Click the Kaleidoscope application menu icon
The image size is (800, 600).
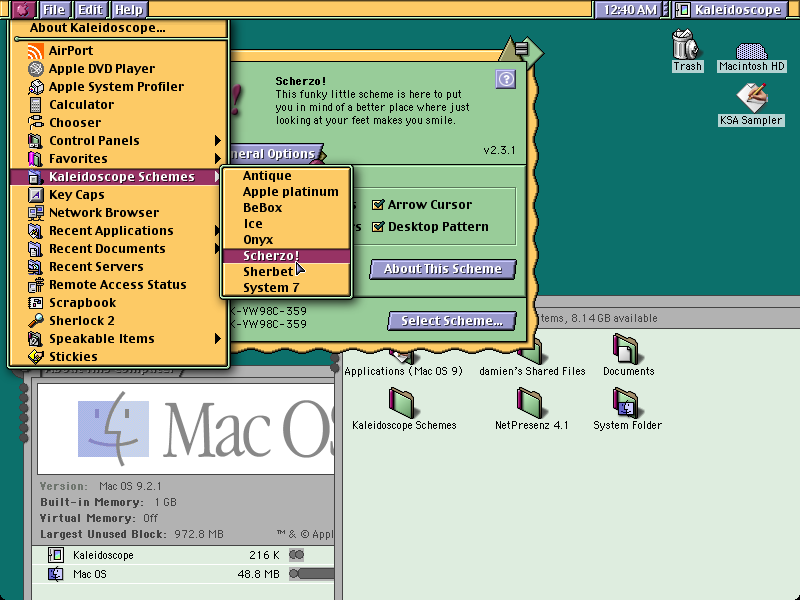point(683,10)
